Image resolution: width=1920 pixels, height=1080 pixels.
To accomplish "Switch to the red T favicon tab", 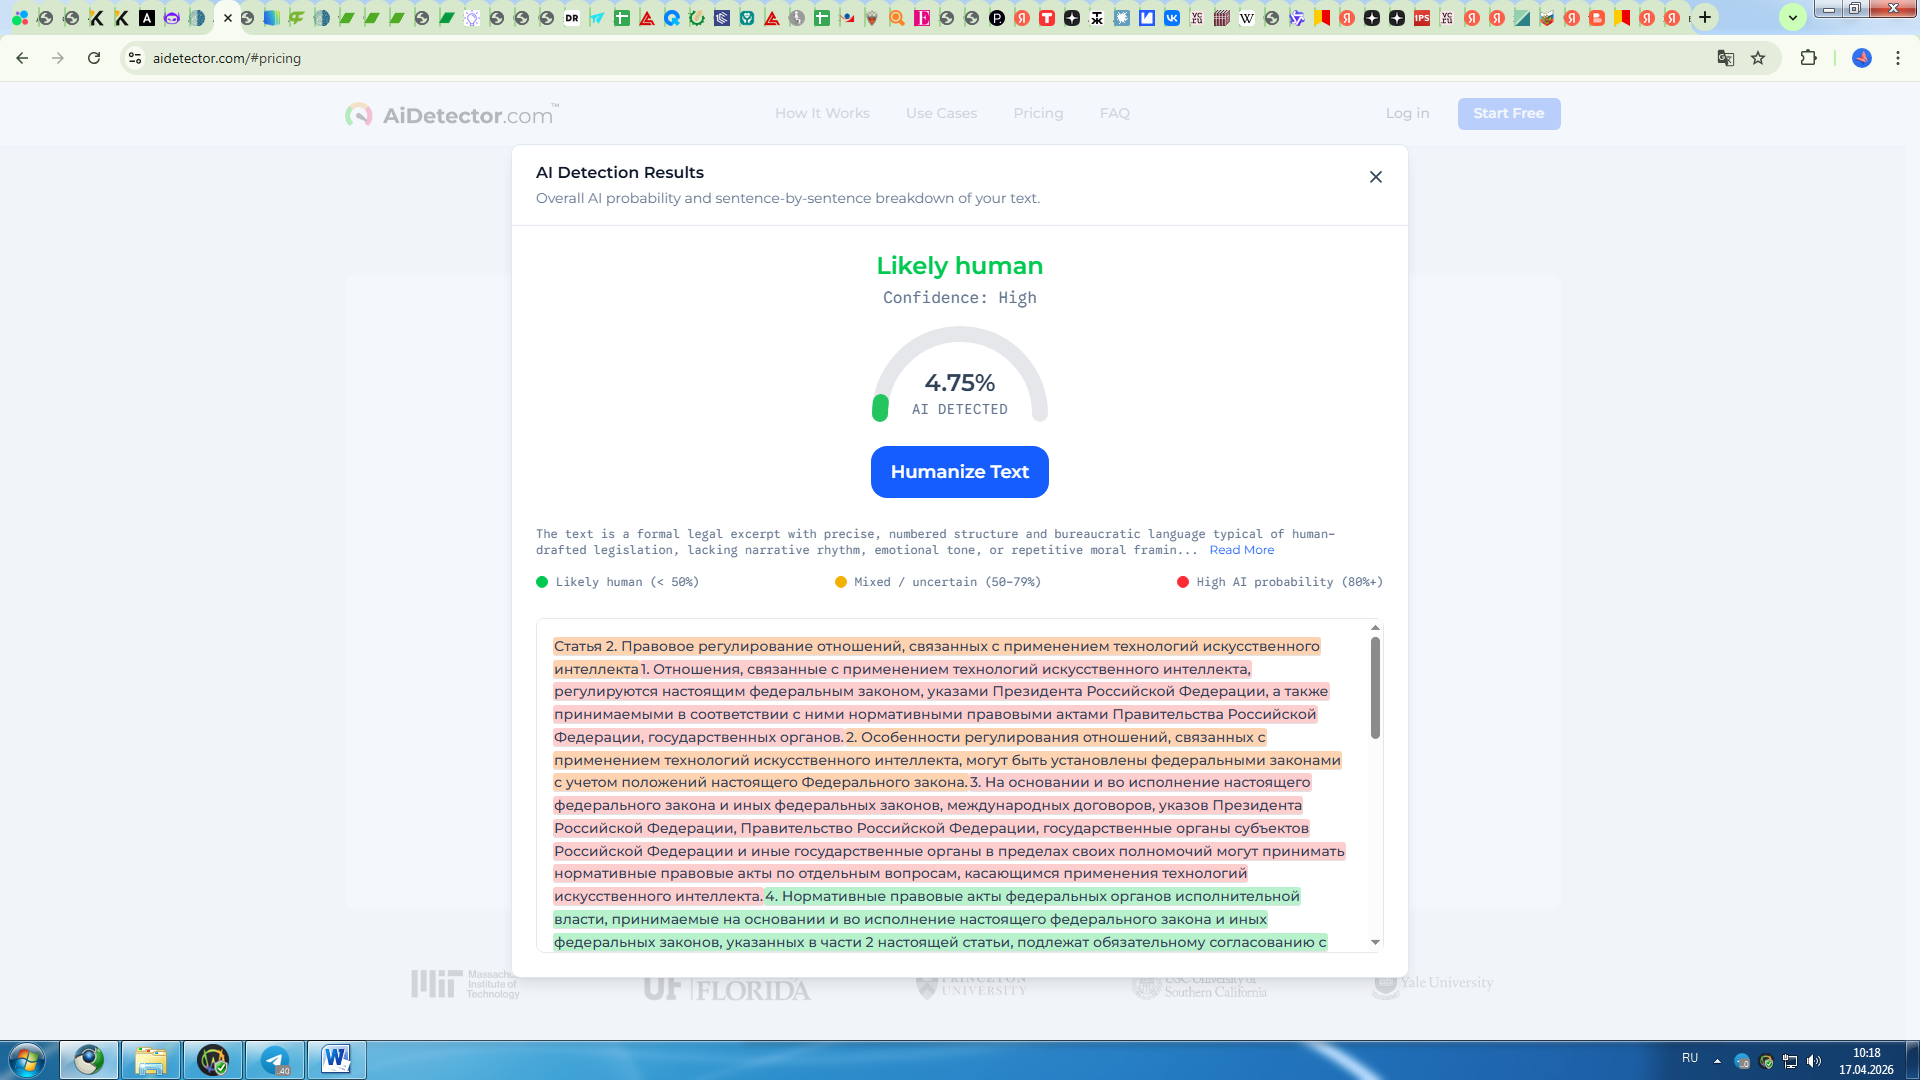I will click(x=1047, y=18).
